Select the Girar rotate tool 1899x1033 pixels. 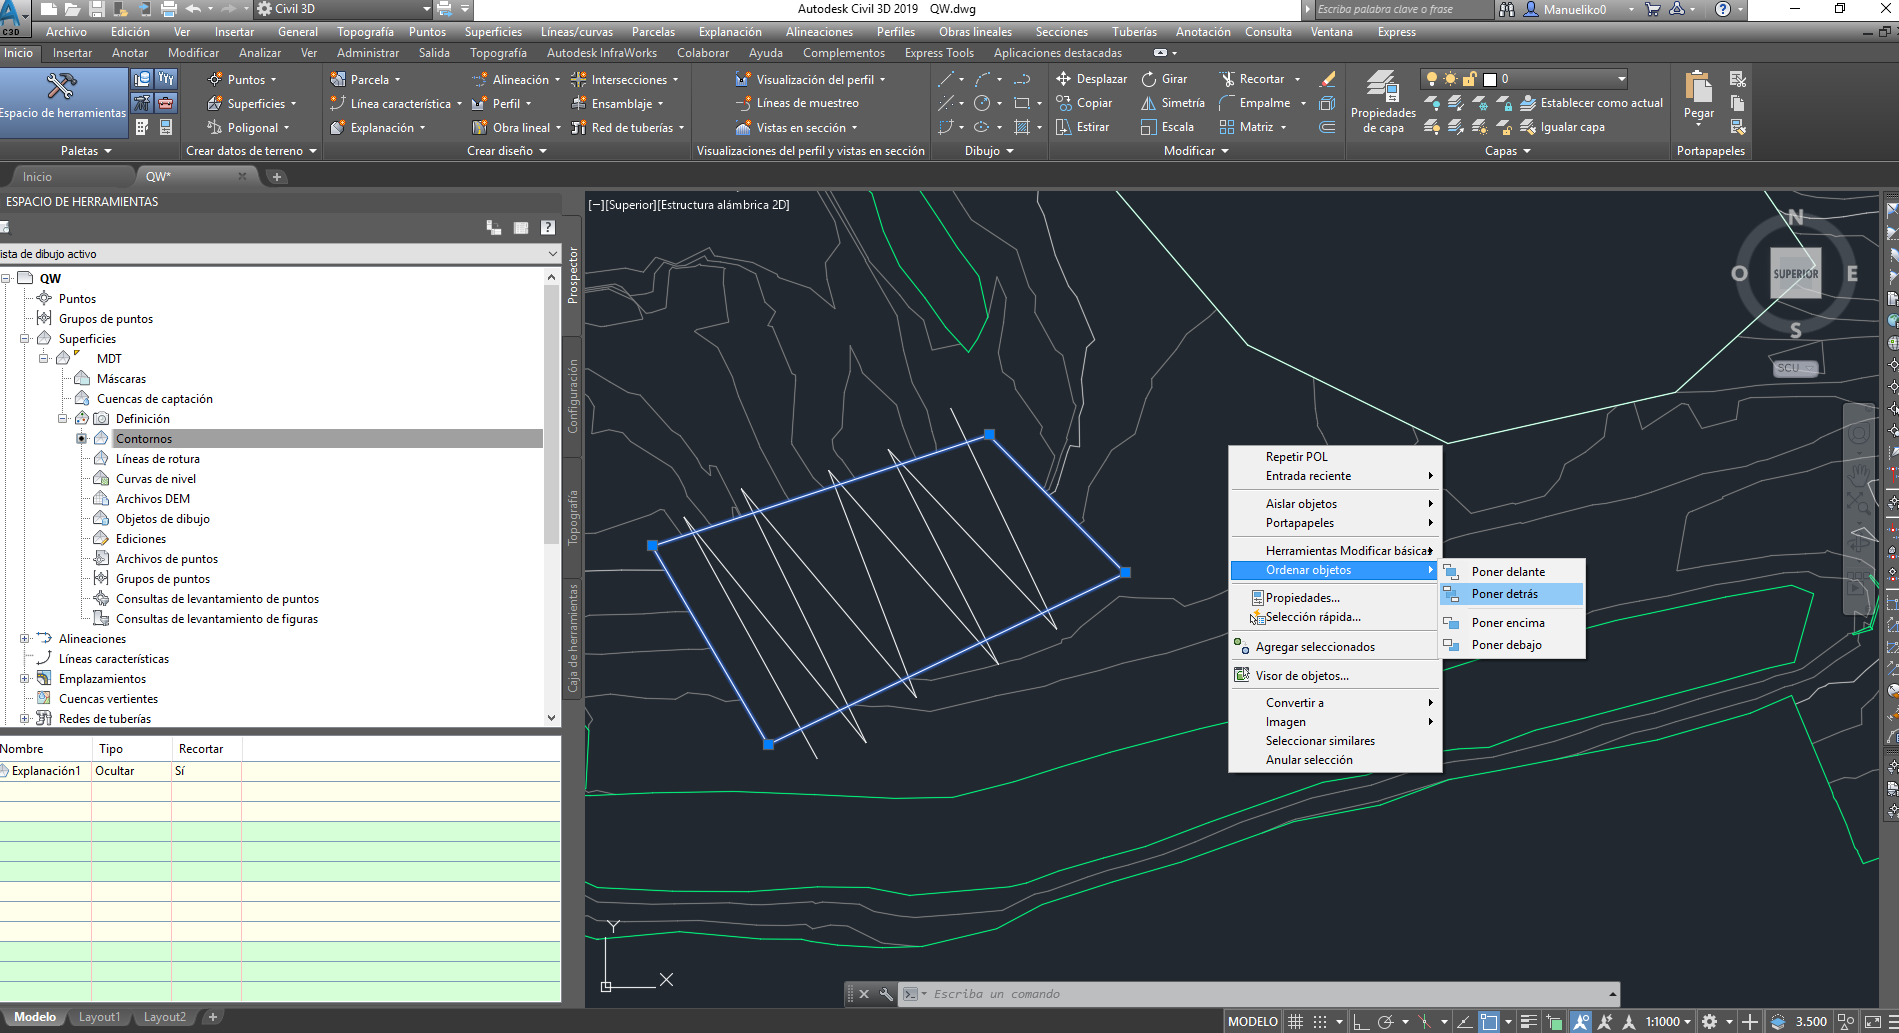1165,79
